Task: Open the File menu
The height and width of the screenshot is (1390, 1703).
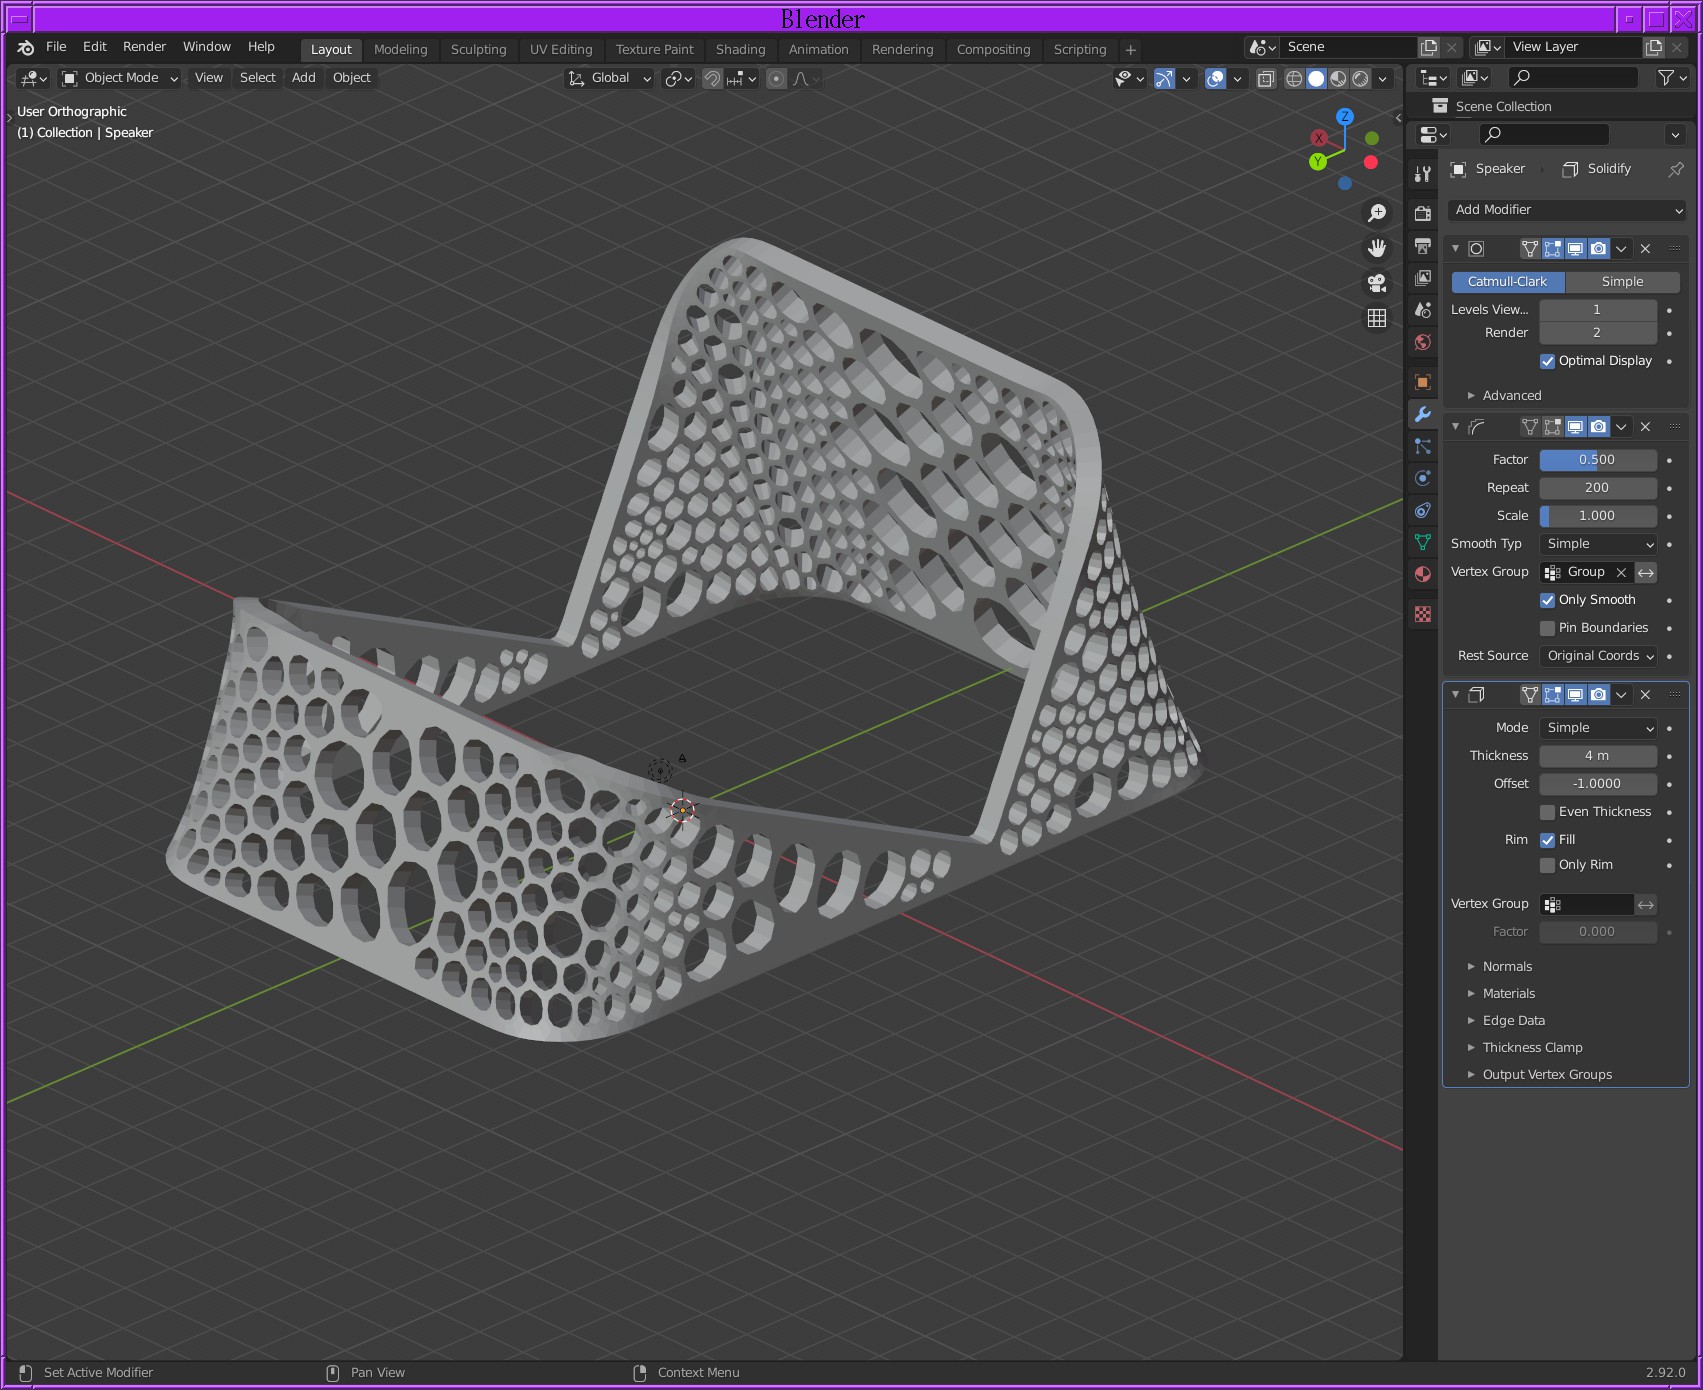Action: click(x=56, y=47)
